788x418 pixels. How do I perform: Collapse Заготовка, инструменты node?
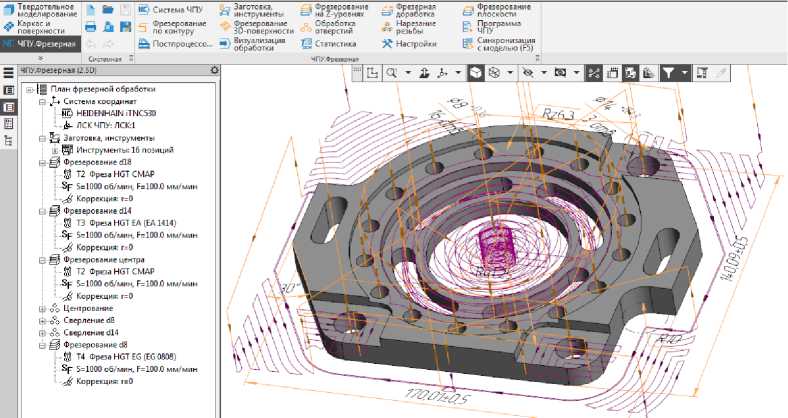click(43, 138)
